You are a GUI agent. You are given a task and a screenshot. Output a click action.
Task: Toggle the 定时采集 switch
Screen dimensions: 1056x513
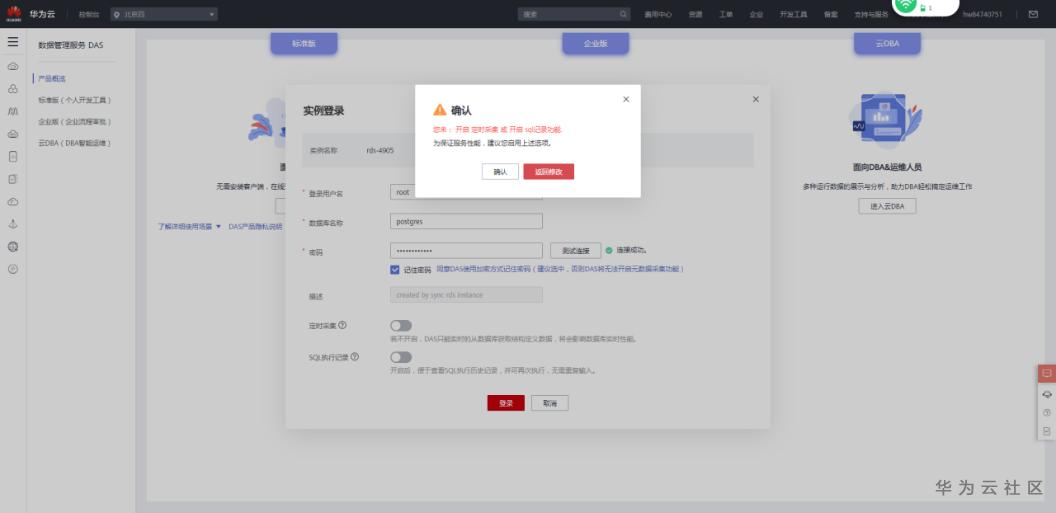click(x=401, y=326)
